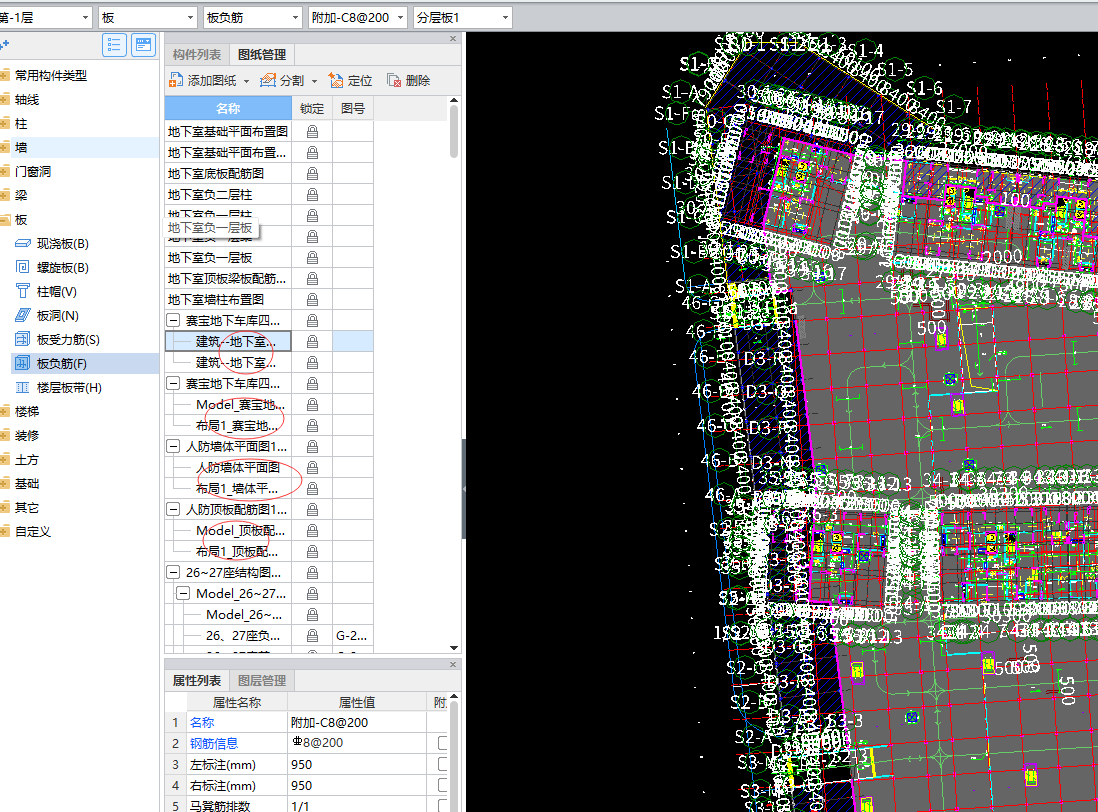This screenshot has height=812, width=1098.
Task: Open the 名称 property link
Action: (202, 722)
